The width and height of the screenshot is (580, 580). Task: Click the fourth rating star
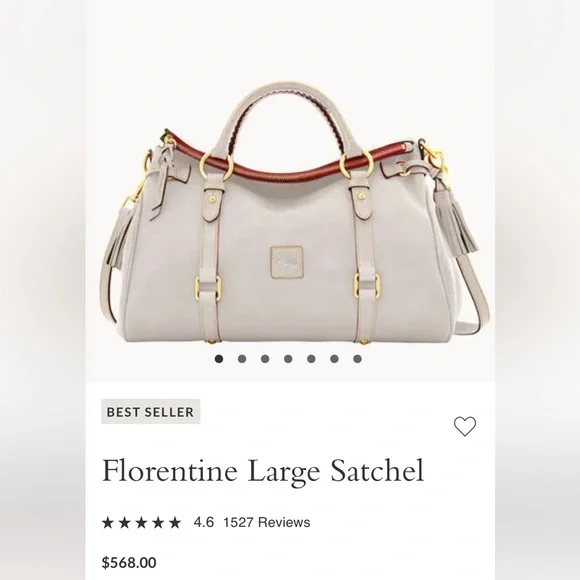158,522
